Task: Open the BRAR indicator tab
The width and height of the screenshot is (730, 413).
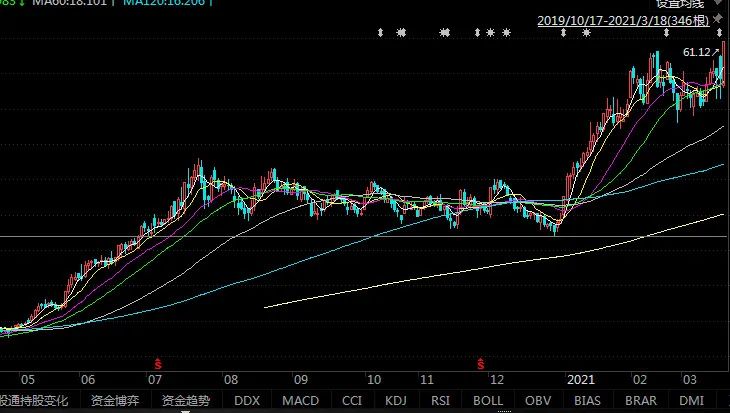Action: pos(640,401)
